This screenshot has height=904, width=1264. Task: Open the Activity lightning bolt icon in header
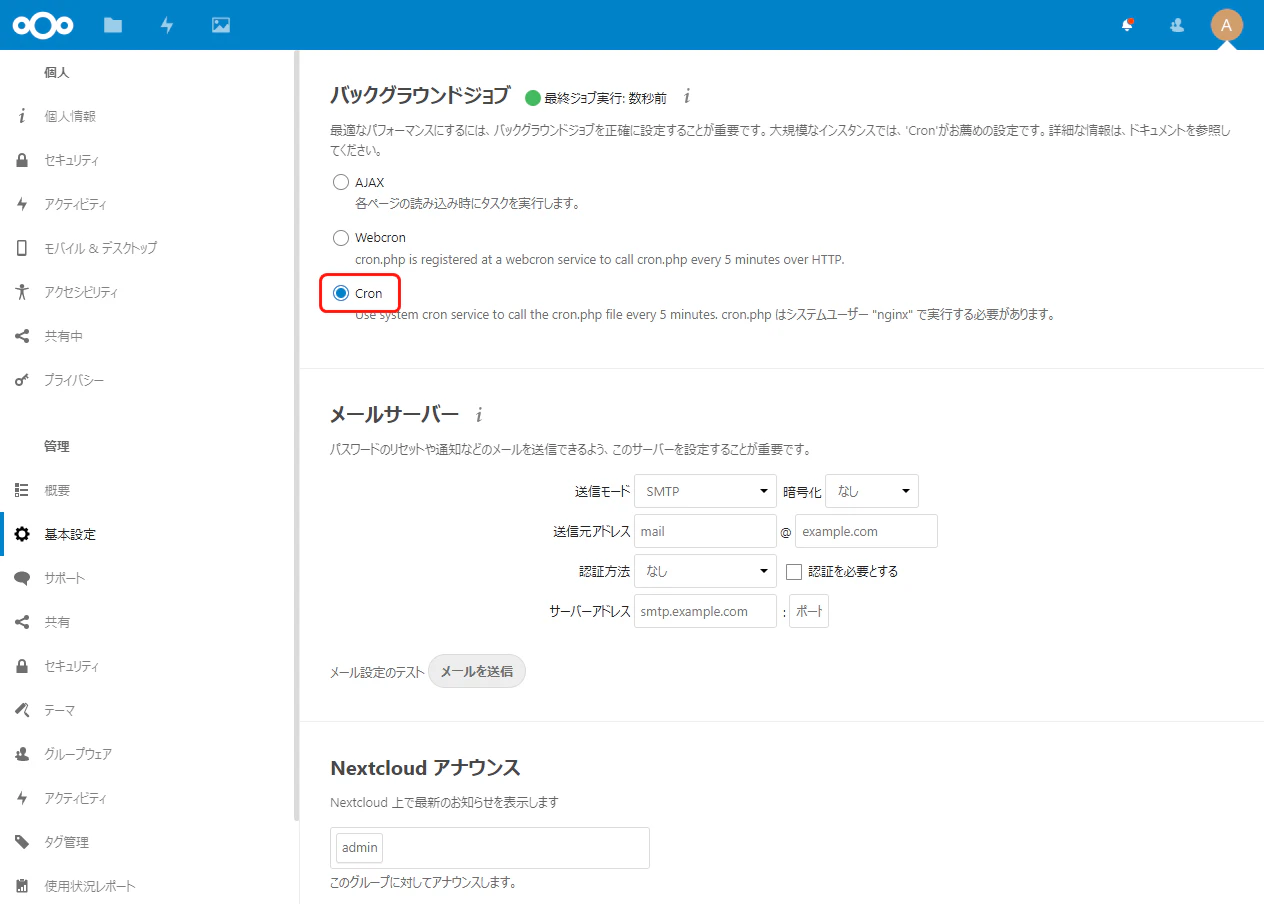[x=167, y=25]
